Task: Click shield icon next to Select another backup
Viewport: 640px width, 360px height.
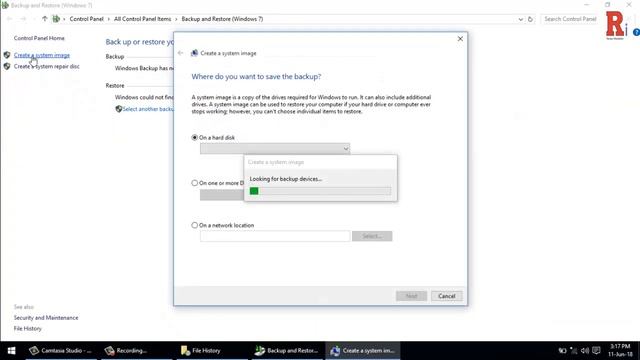Action: click(119, 109)
